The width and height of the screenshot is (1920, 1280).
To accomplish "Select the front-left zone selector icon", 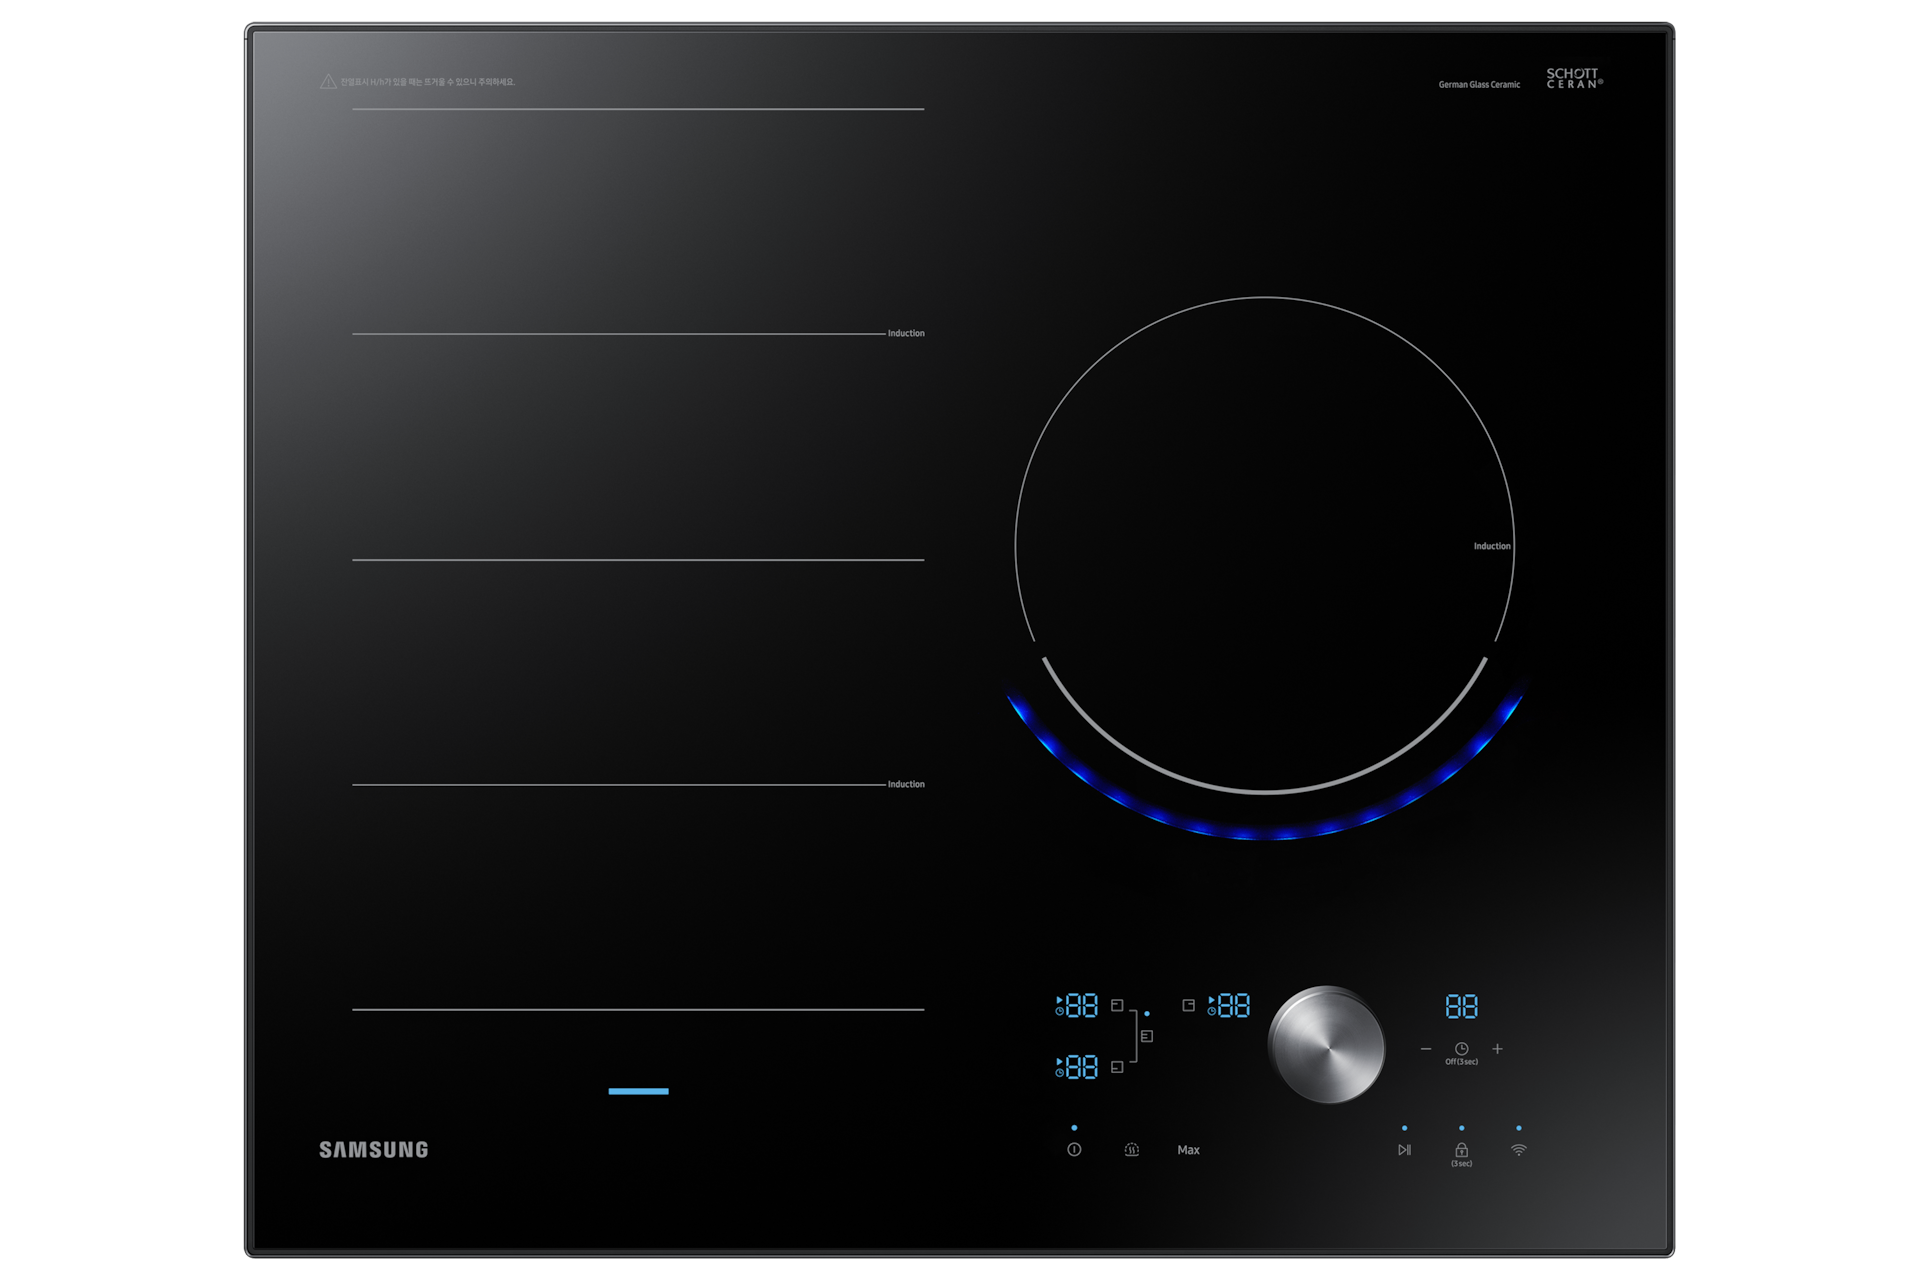I will (1117, 1067).
